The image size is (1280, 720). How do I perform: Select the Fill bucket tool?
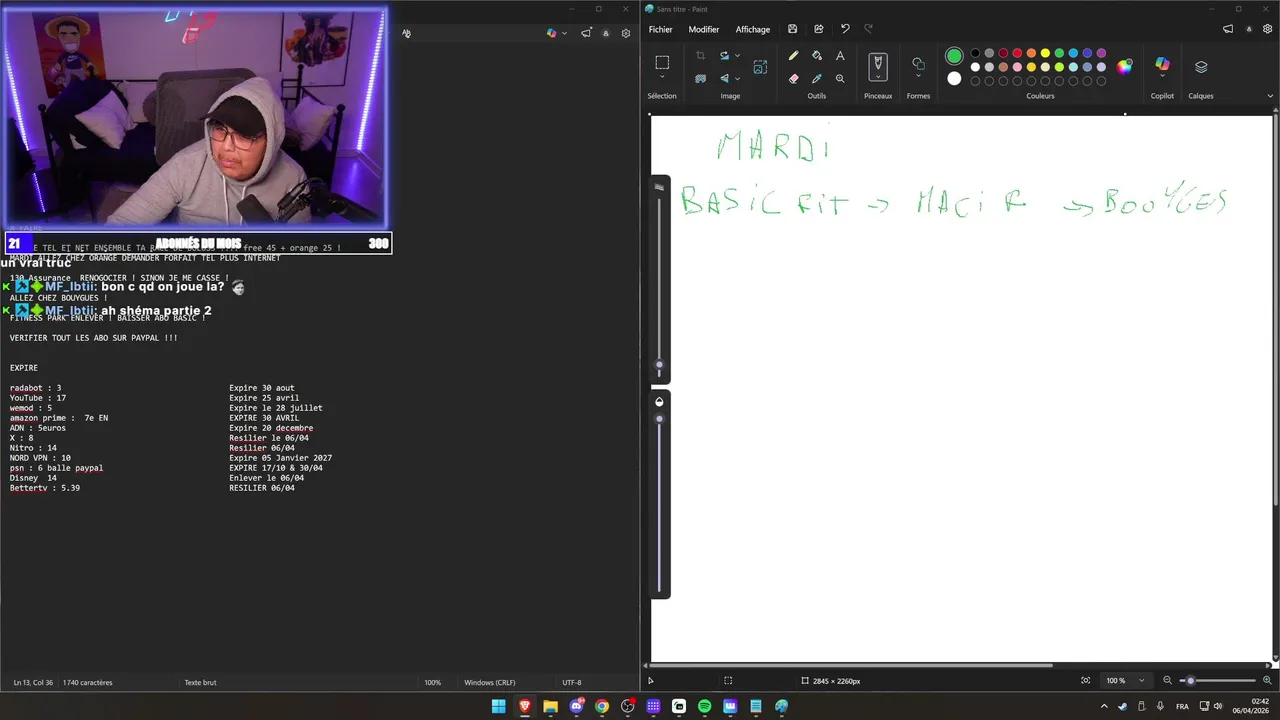click(817, 56)
